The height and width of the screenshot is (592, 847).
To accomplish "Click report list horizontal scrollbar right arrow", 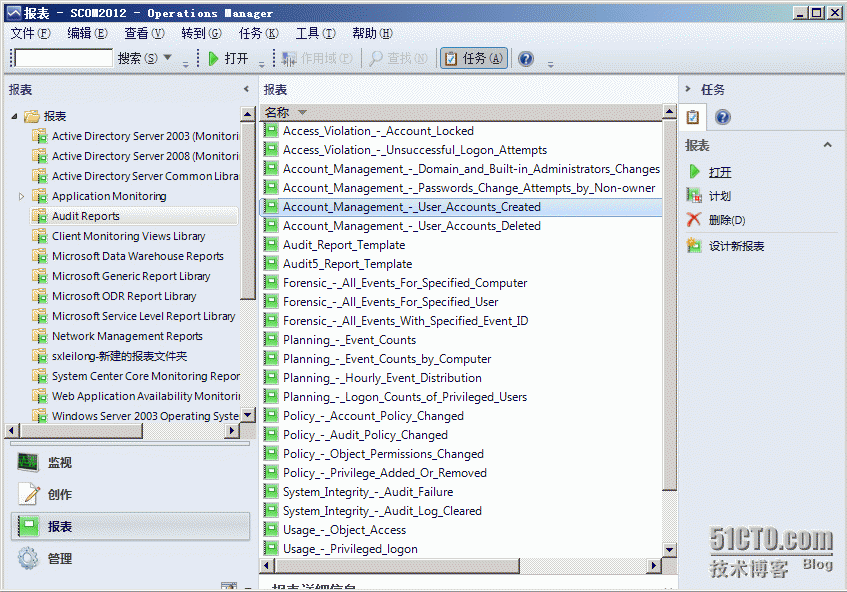I will [x=654, y=566].
